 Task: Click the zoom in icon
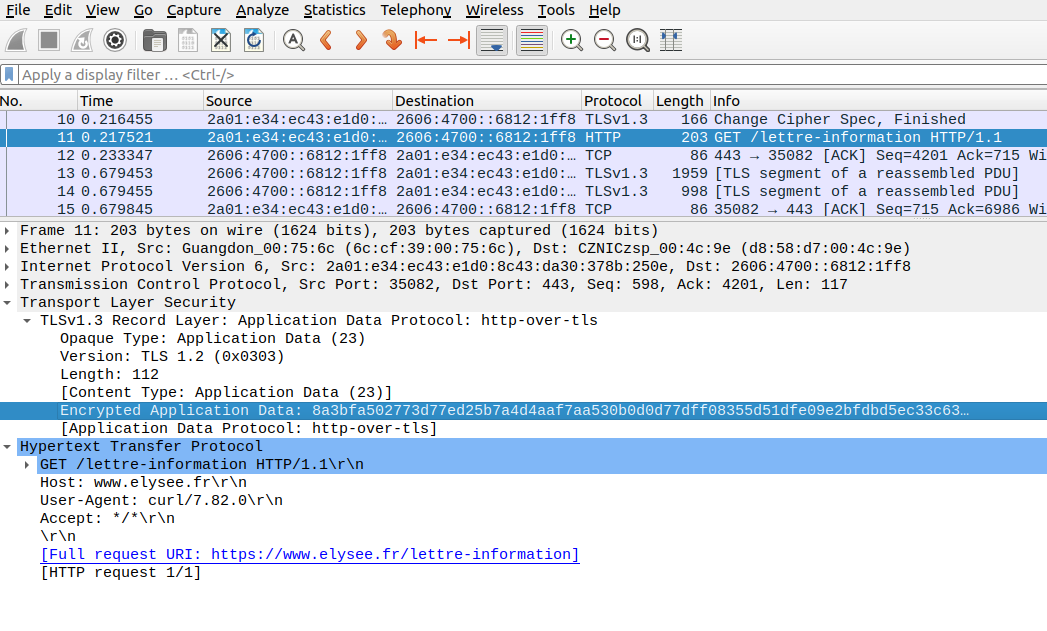coord(572,40)
